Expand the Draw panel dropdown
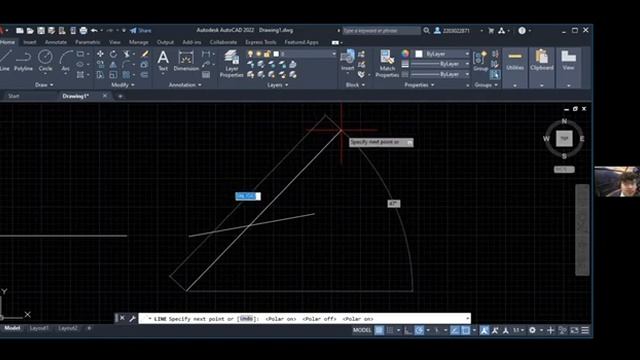The width and height of the screenshot is (640, 360). [x=44, y=85]
